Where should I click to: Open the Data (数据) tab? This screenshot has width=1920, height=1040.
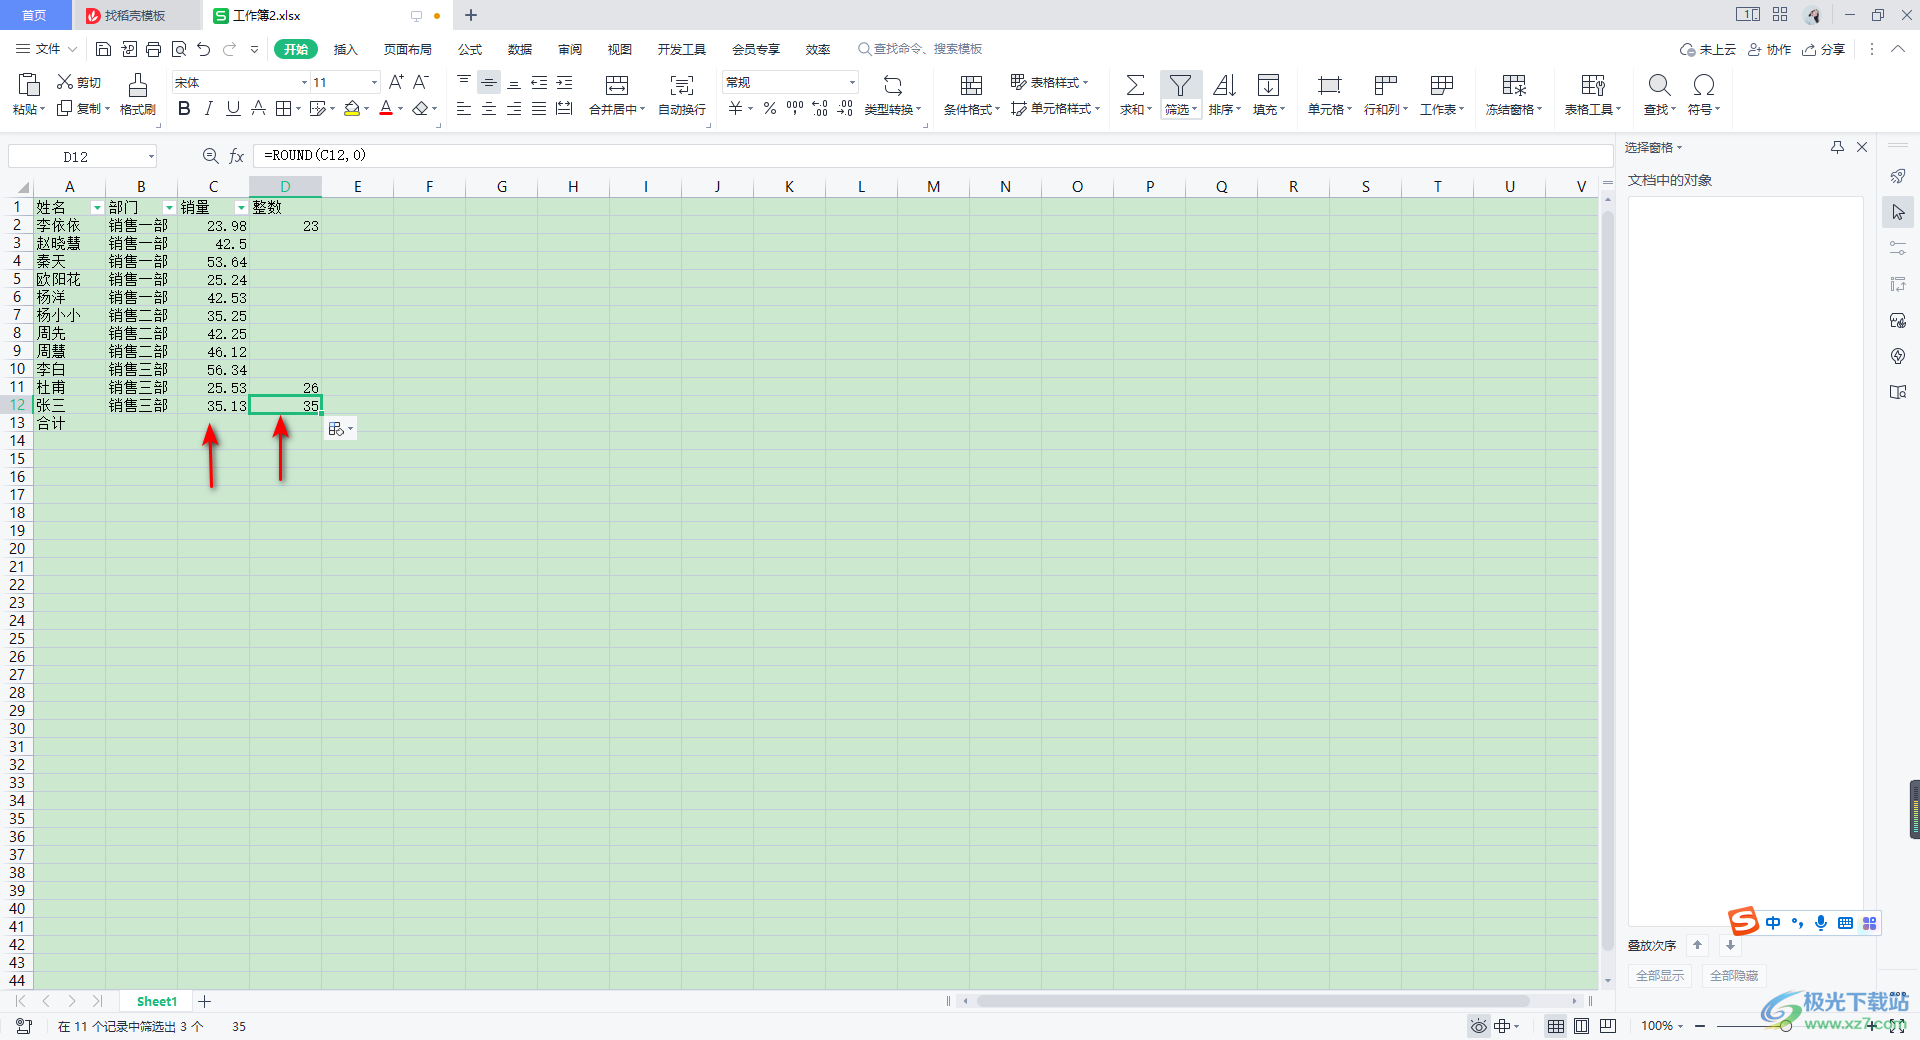520,49
